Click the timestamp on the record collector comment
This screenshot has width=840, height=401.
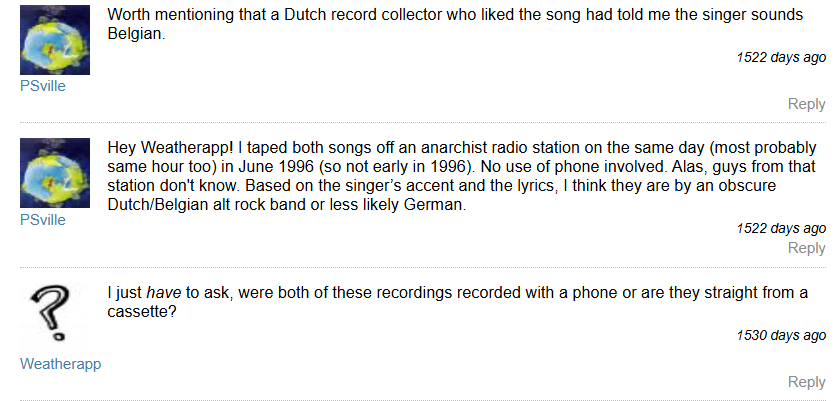tap(780, 57)
